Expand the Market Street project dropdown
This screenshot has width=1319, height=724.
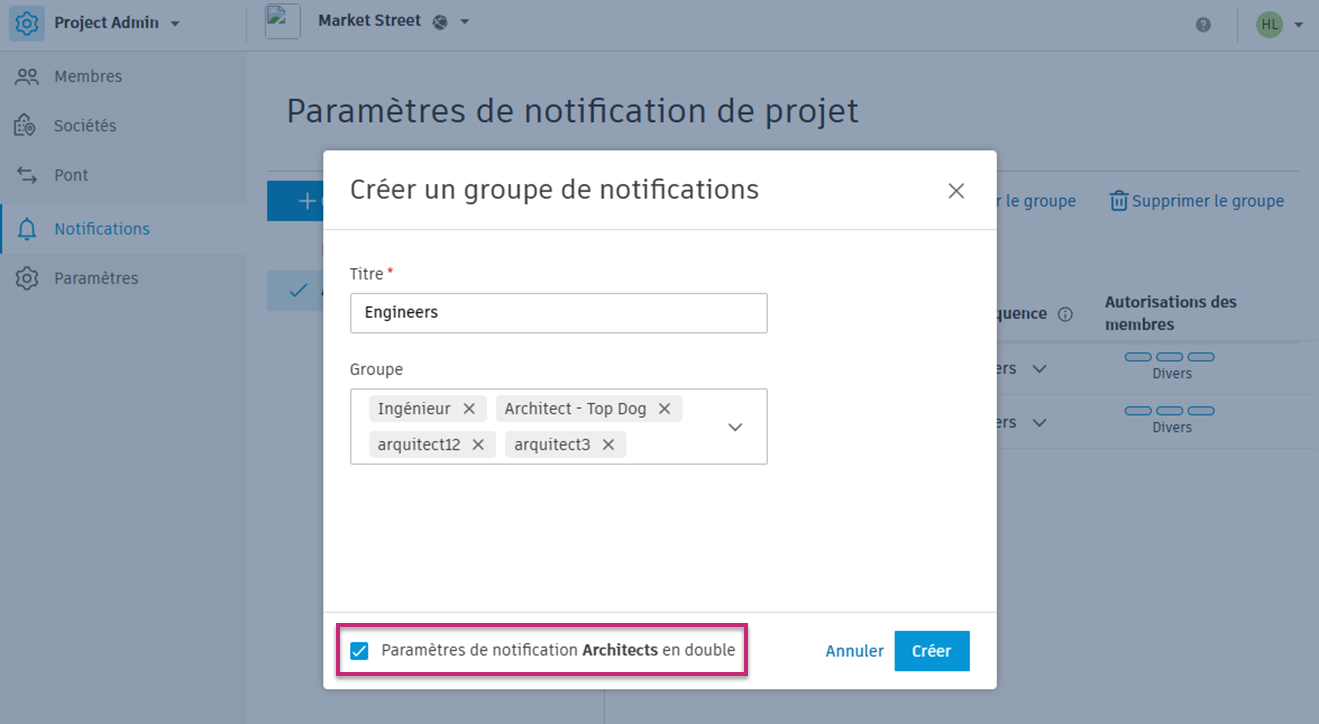(464, 21)
